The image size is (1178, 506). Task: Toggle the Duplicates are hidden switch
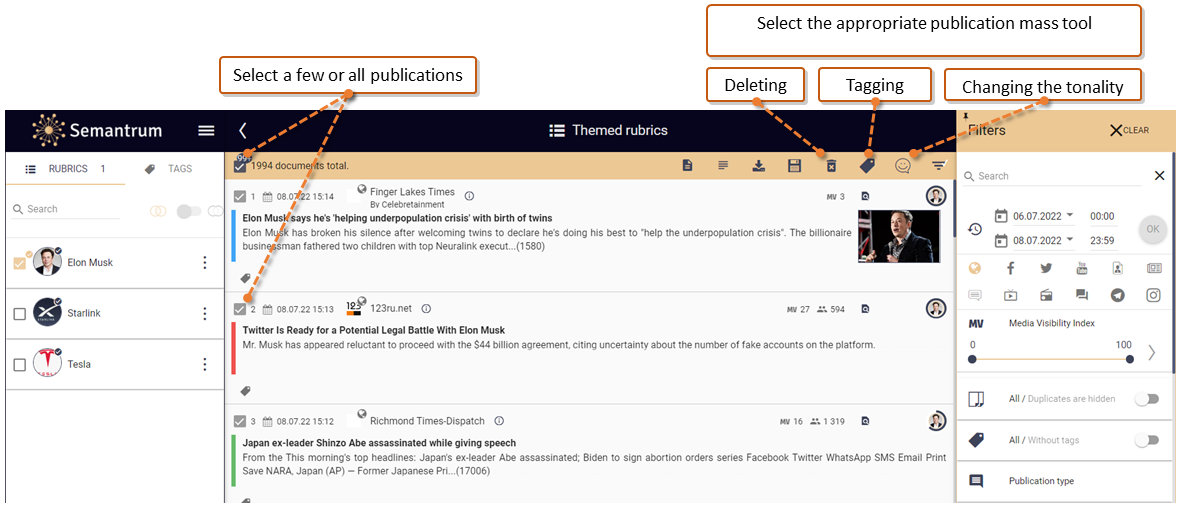tap(1146, 399)
